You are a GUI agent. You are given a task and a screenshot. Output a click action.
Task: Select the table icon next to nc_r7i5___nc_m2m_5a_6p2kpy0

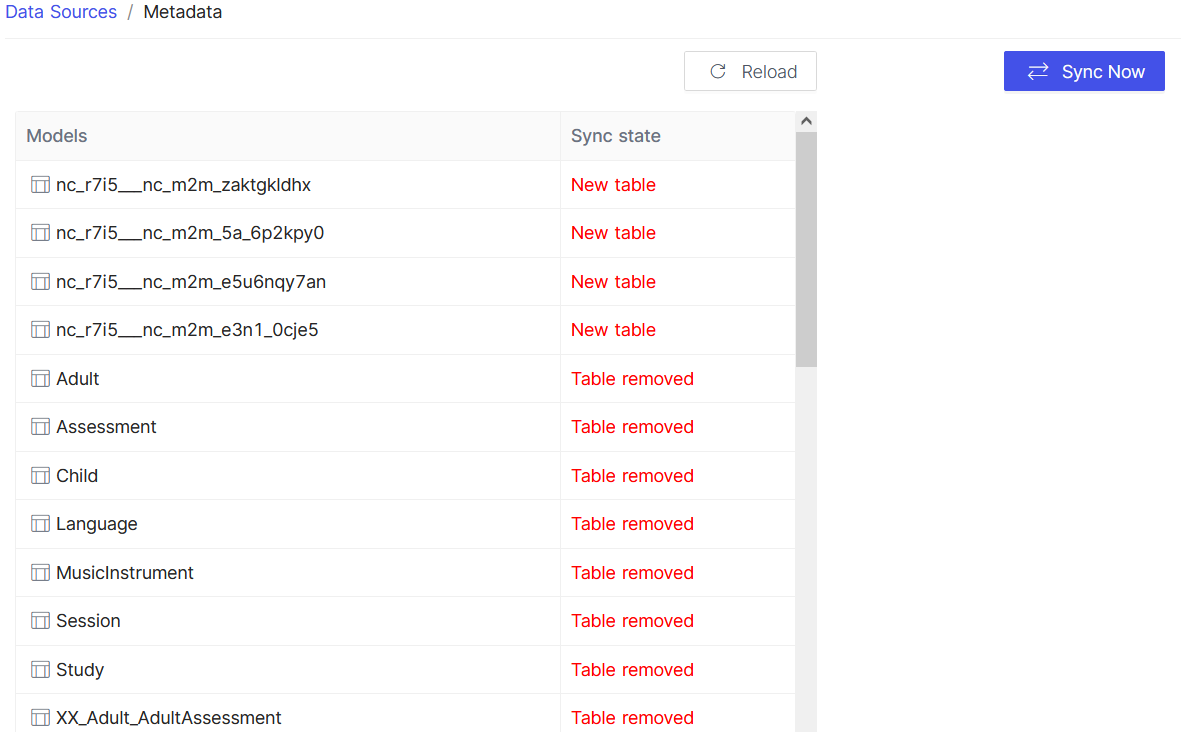[x=40, y=232]
